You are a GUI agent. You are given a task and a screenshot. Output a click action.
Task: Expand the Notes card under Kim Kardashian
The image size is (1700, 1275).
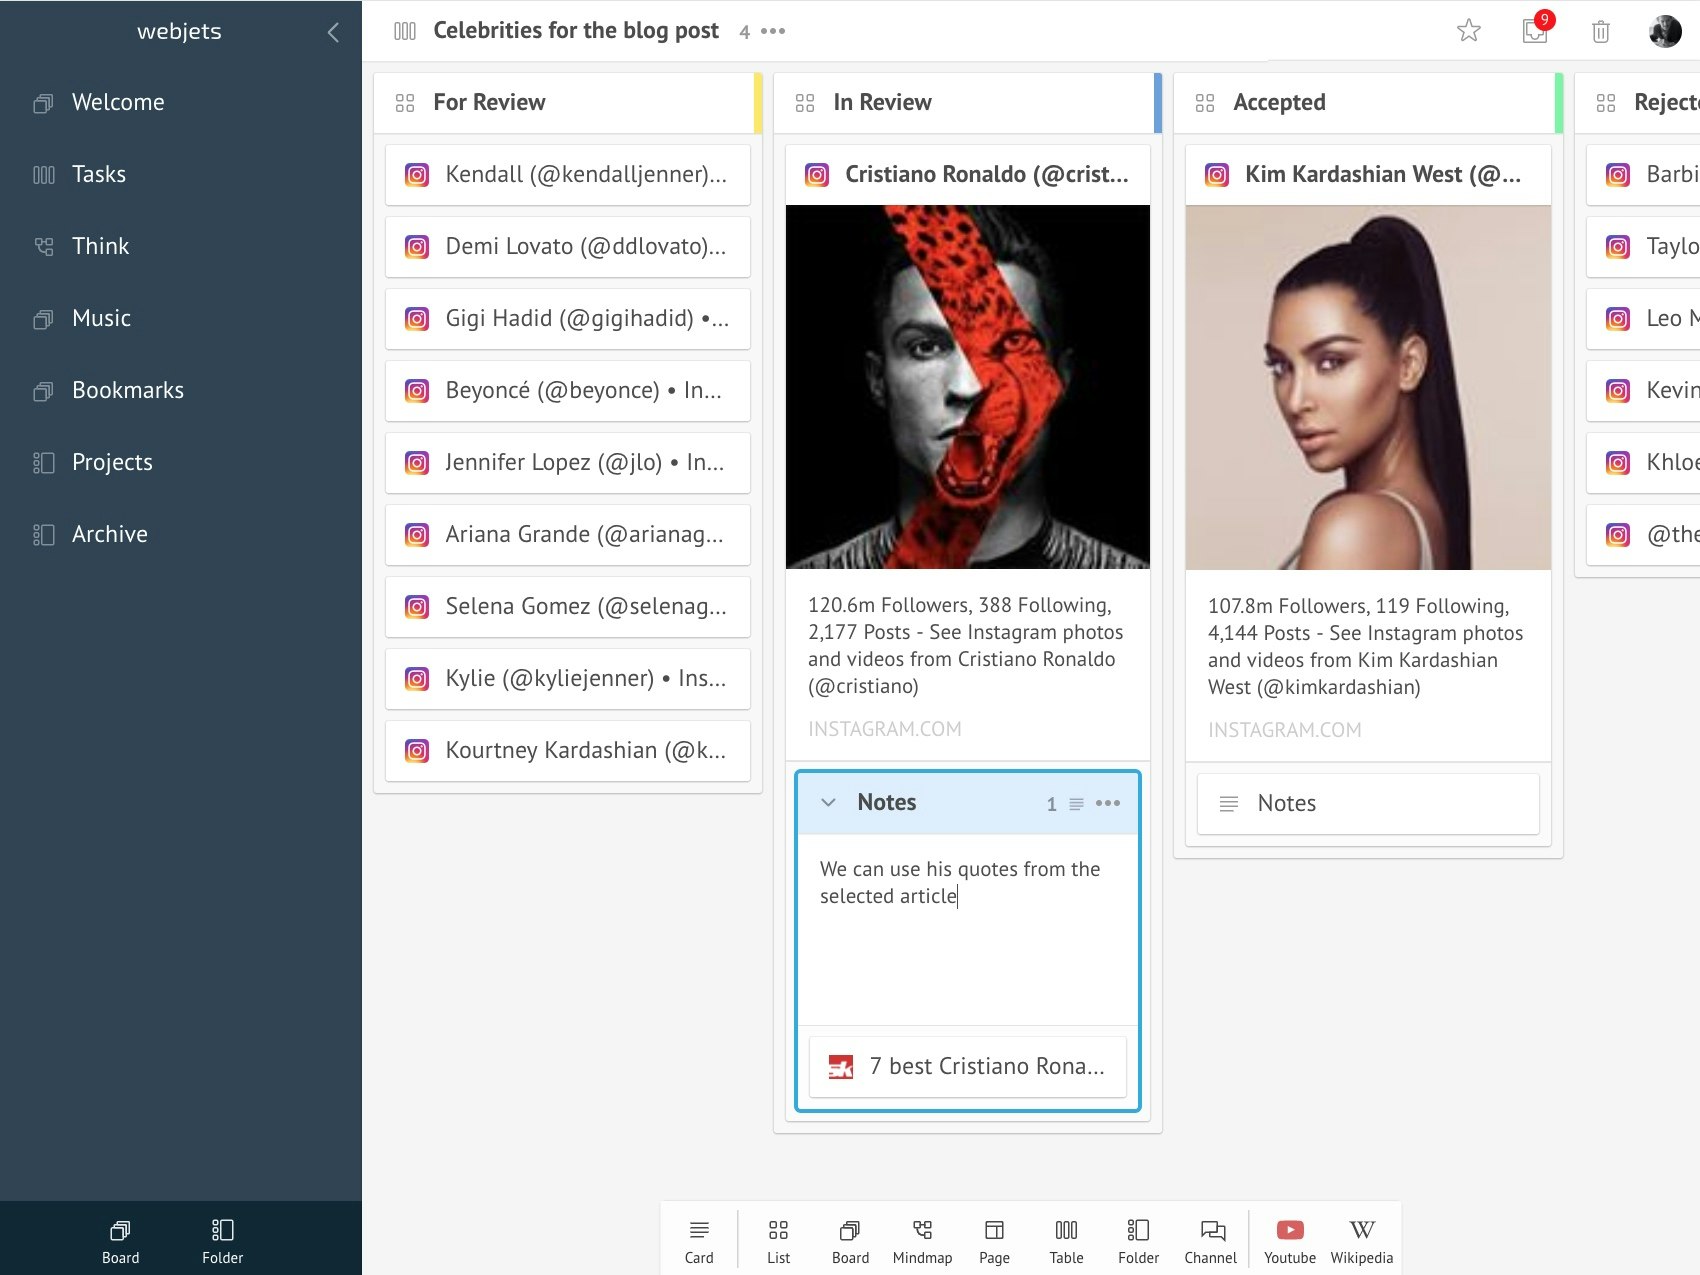(x=1368, y=803)
